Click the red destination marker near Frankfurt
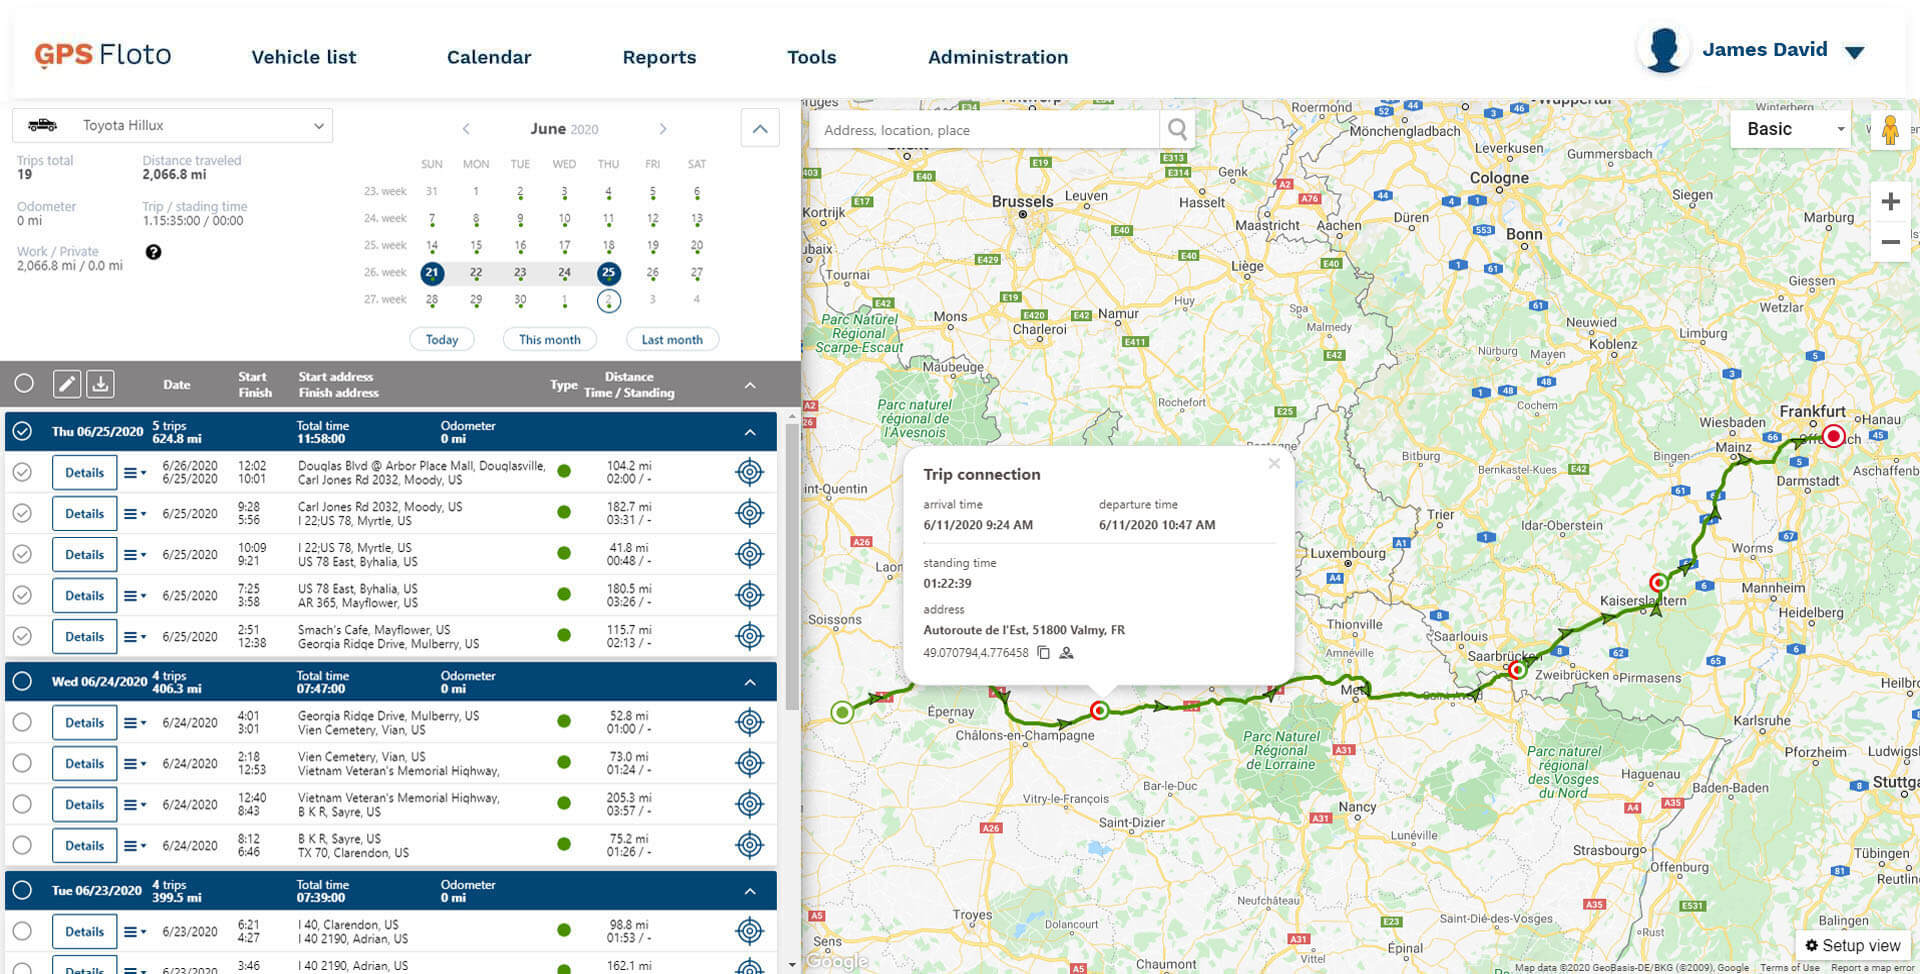The width and height of the screenshot is (1920, 974). [1833, 436]
